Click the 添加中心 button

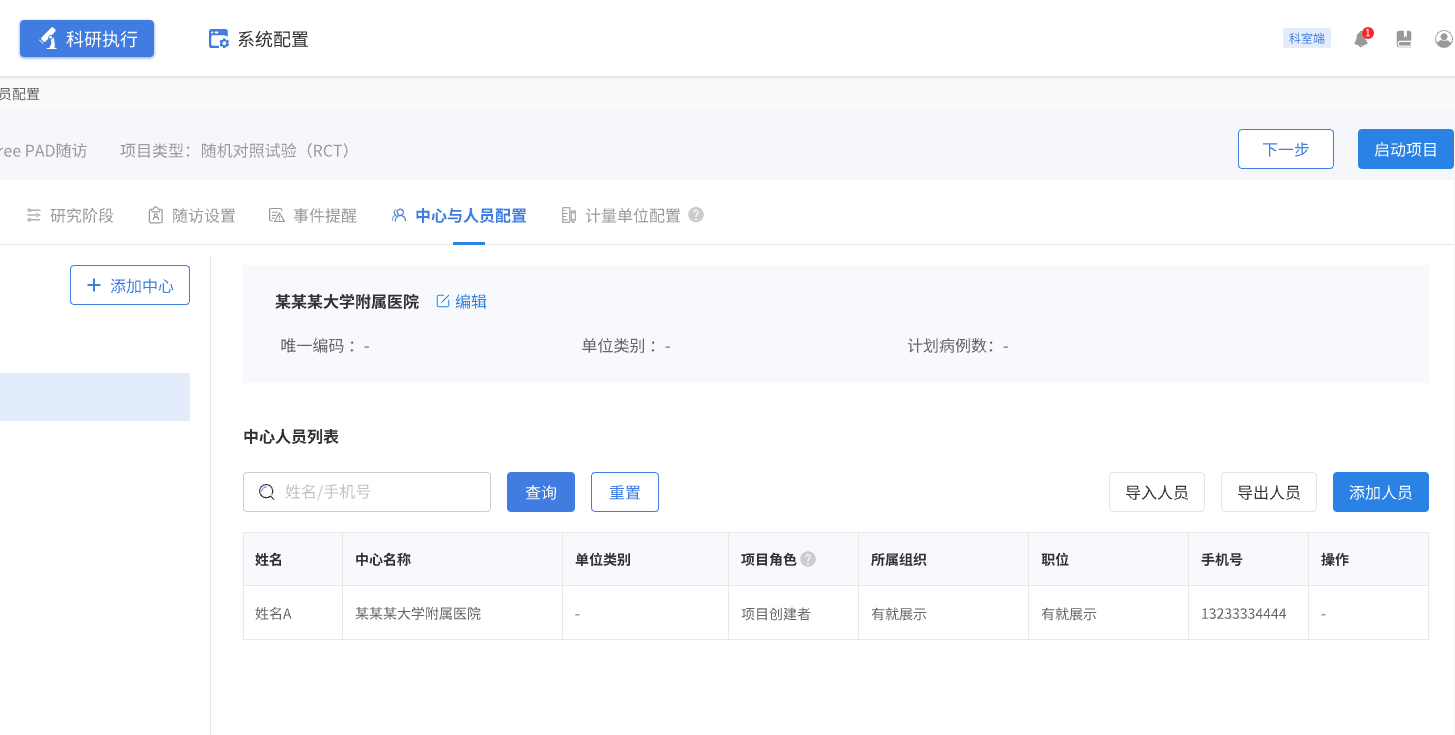[130, 285]
